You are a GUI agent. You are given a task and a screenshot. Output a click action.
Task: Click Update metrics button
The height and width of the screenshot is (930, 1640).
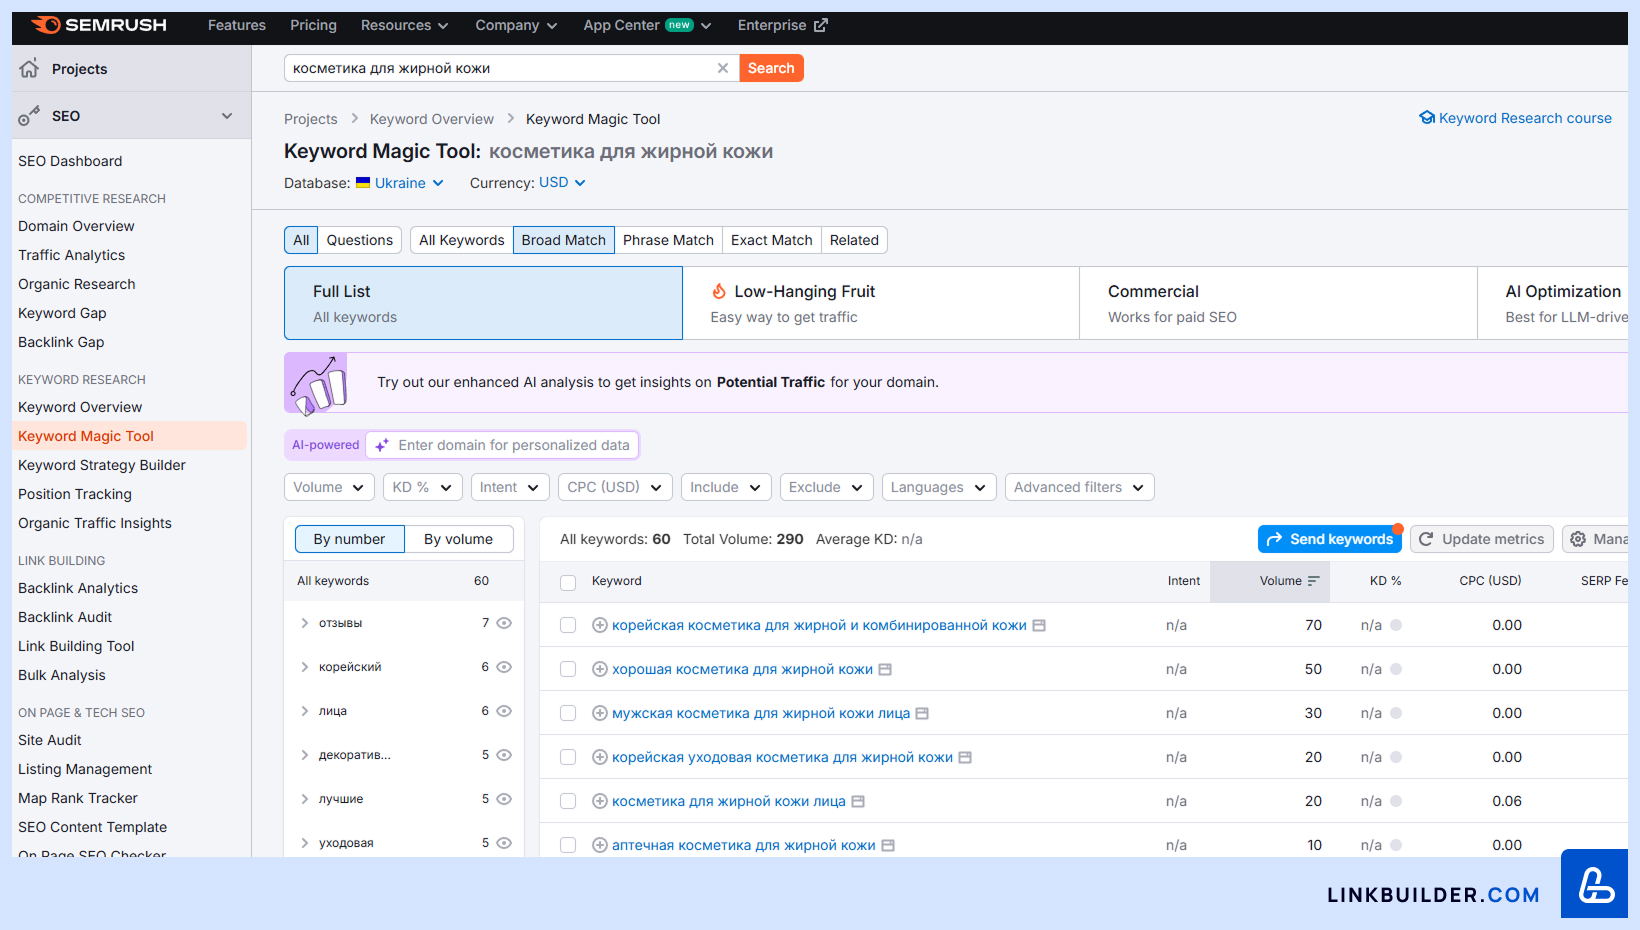pos(1482,539)
